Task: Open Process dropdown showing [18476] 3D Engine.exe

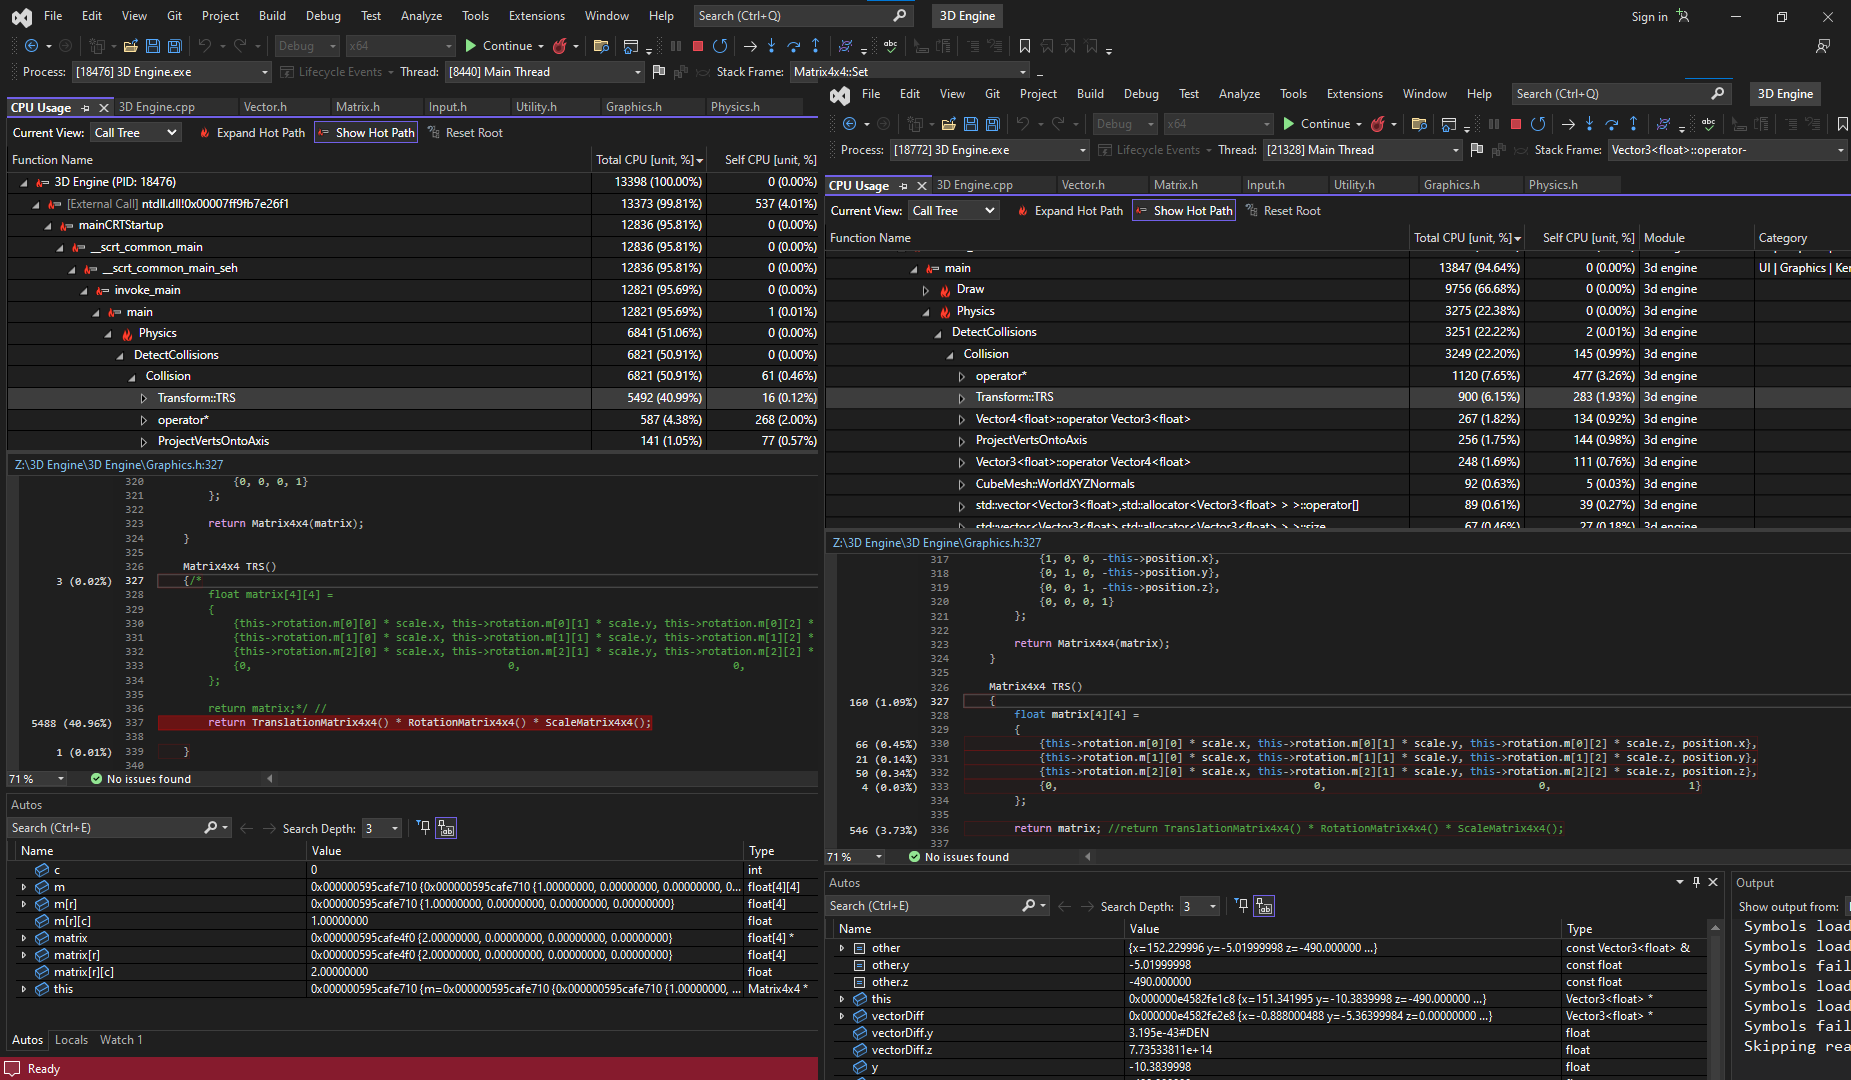Action: (x=172, y=72)
